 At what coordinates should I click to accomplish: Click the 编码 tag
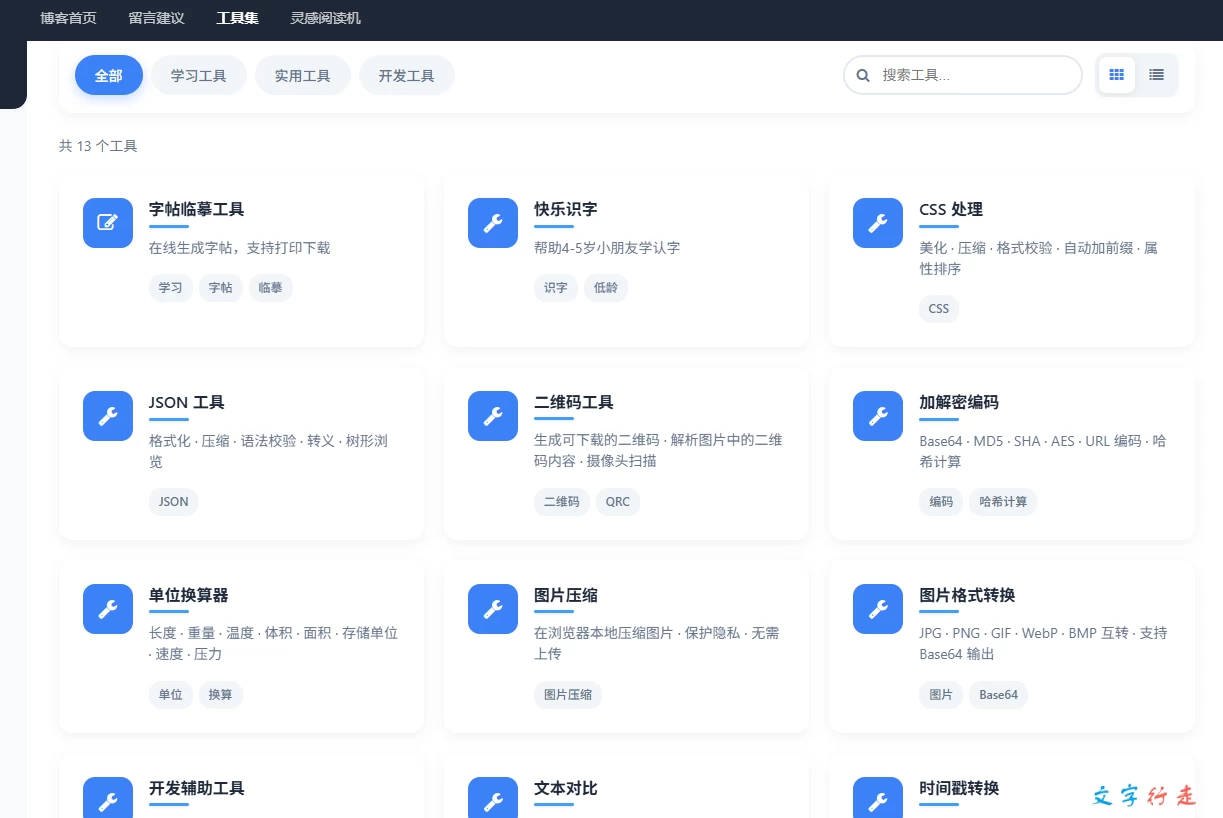(941, 502)
